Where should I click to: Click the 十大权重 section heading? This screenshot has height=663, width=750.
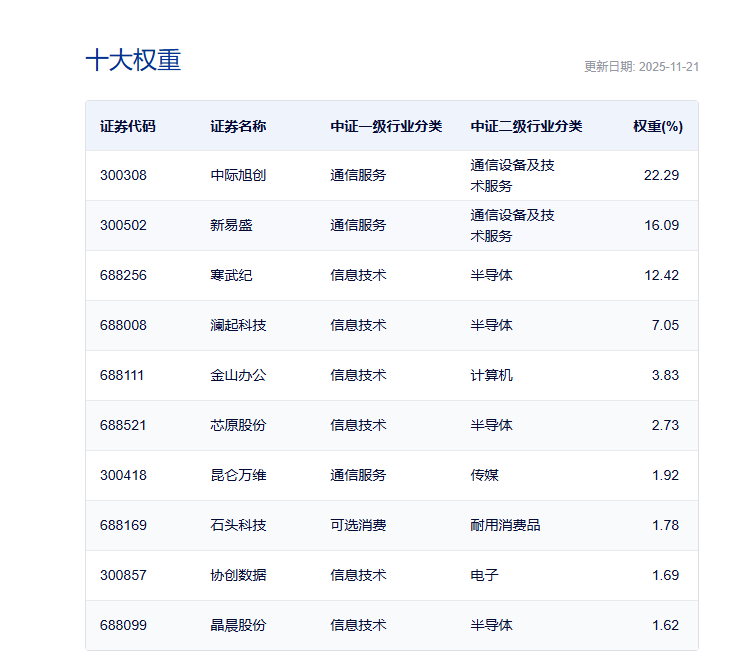(x=133, y=60)
